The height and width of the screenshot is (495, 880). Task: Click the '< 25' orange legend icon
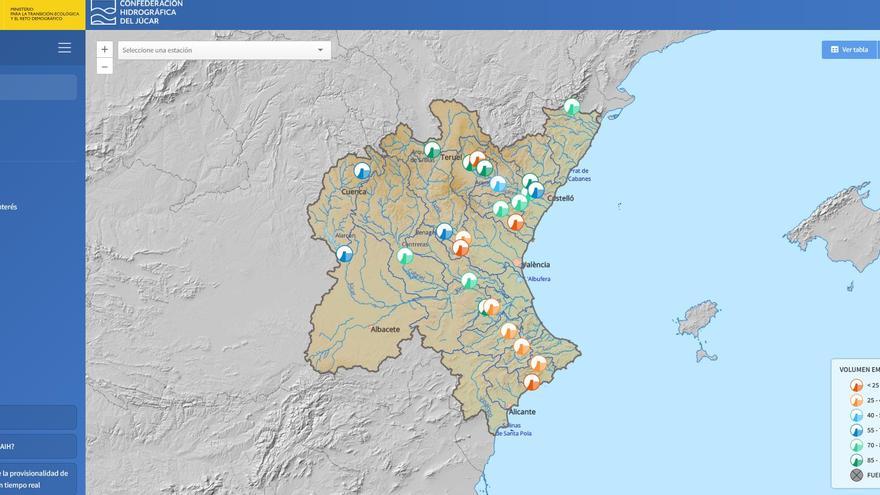856,385
